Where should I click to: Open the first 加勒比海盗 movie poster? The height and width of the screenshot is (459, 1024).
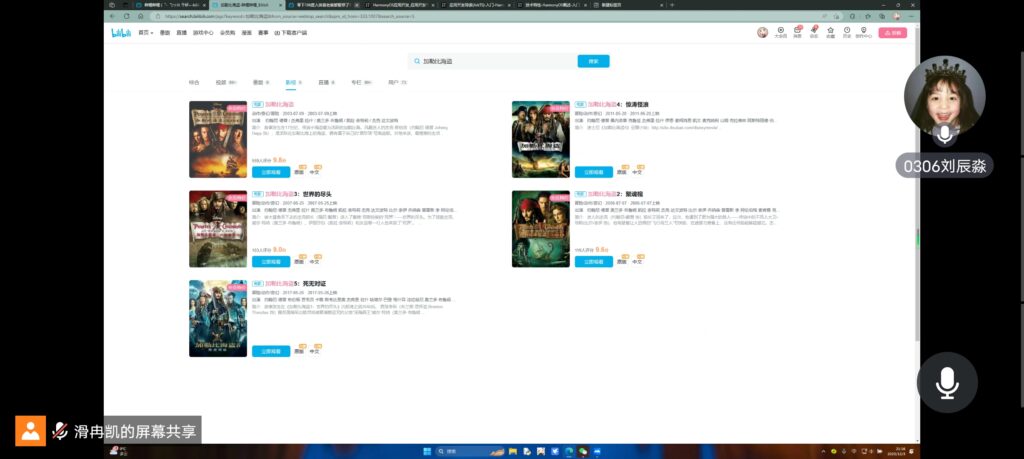(x=218, y=139)
